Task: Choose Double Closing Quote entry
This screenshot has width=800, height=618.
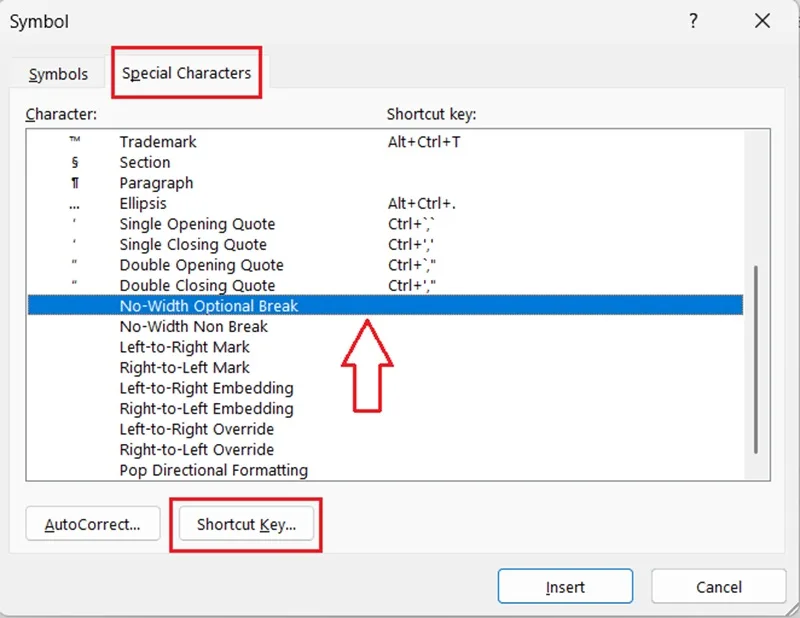Action: pyautogui.click(x=385, y=285)
